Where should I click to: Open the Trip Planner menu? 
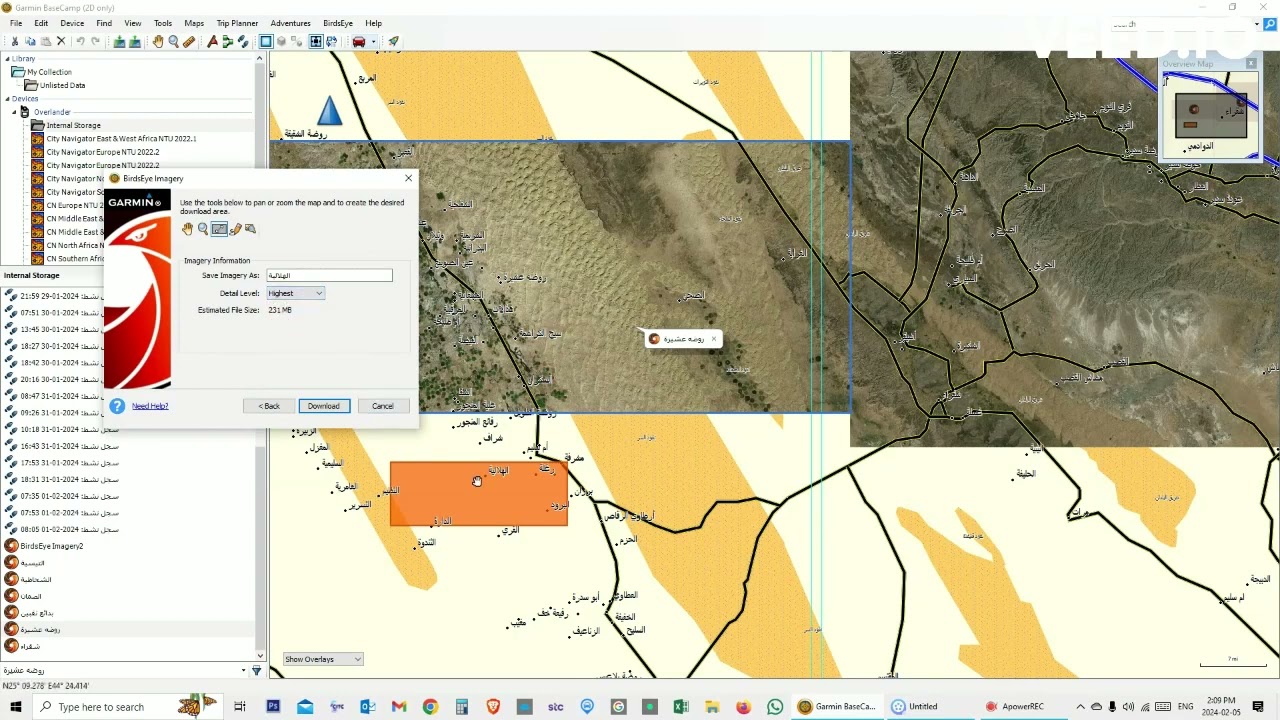pos(237,23)
